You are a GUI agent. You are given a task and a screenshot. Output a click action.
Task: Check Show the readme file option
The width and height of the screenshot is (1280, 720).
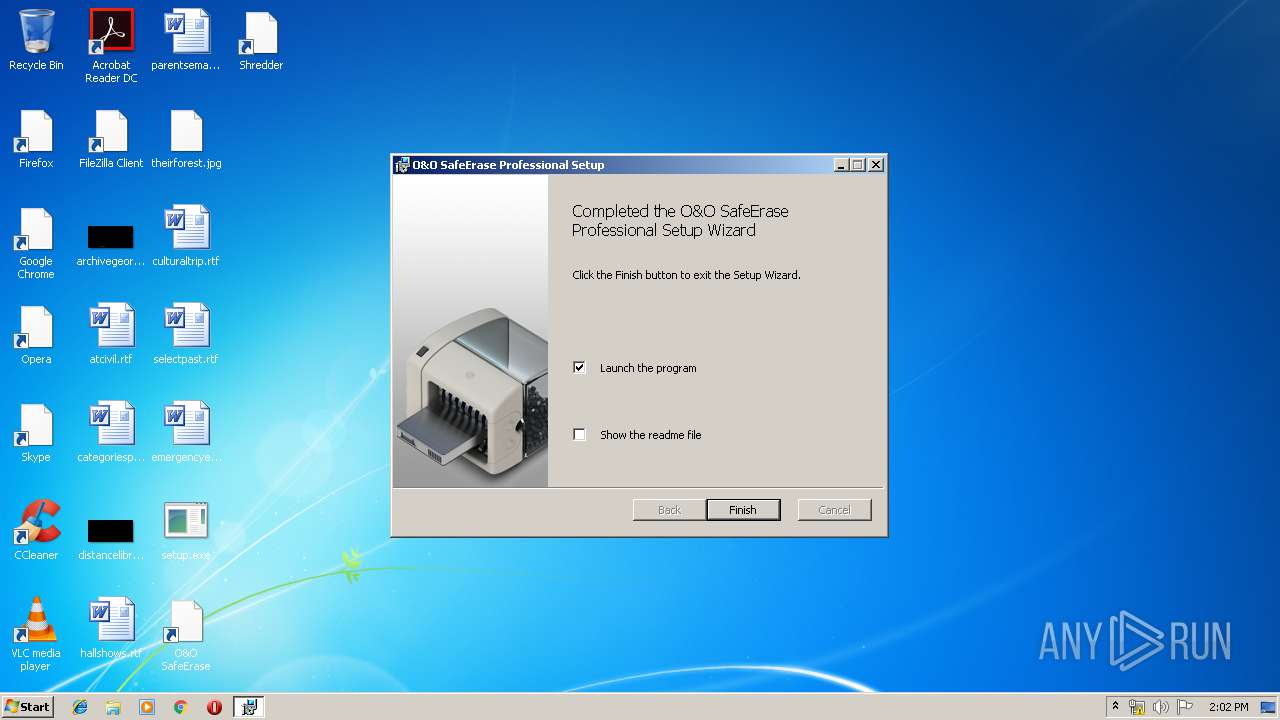coord(579,434)
